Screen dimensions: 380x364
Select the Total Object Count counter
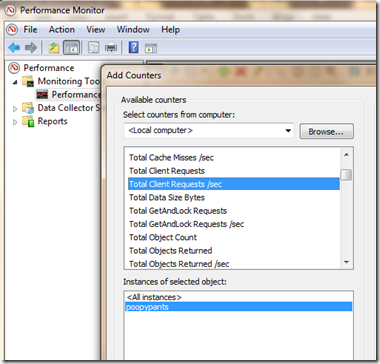pyautogui.click(x=163, y=237)
